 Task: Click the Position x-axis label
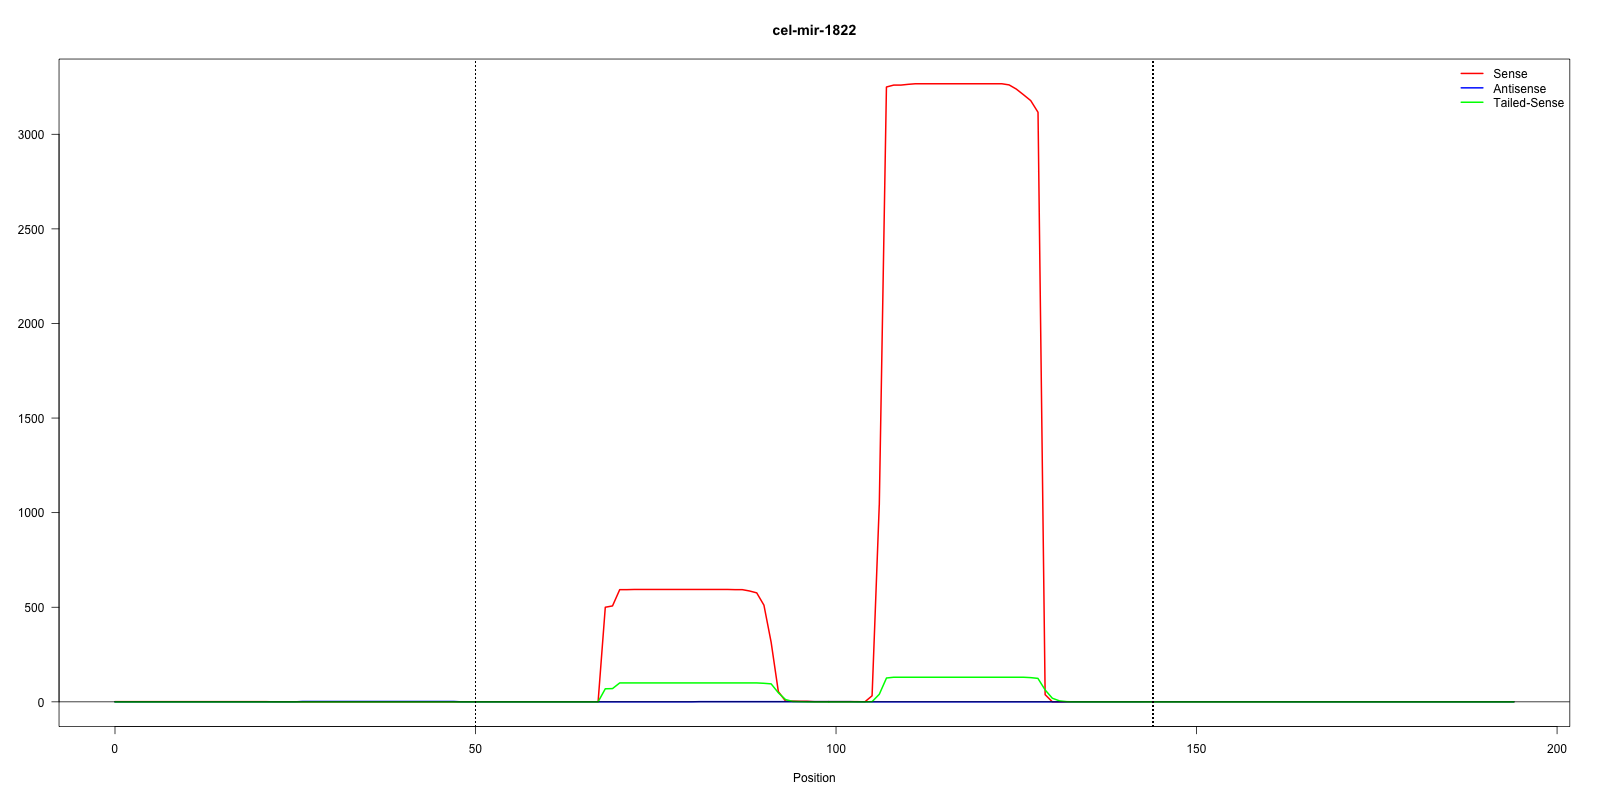click(814, 778)
